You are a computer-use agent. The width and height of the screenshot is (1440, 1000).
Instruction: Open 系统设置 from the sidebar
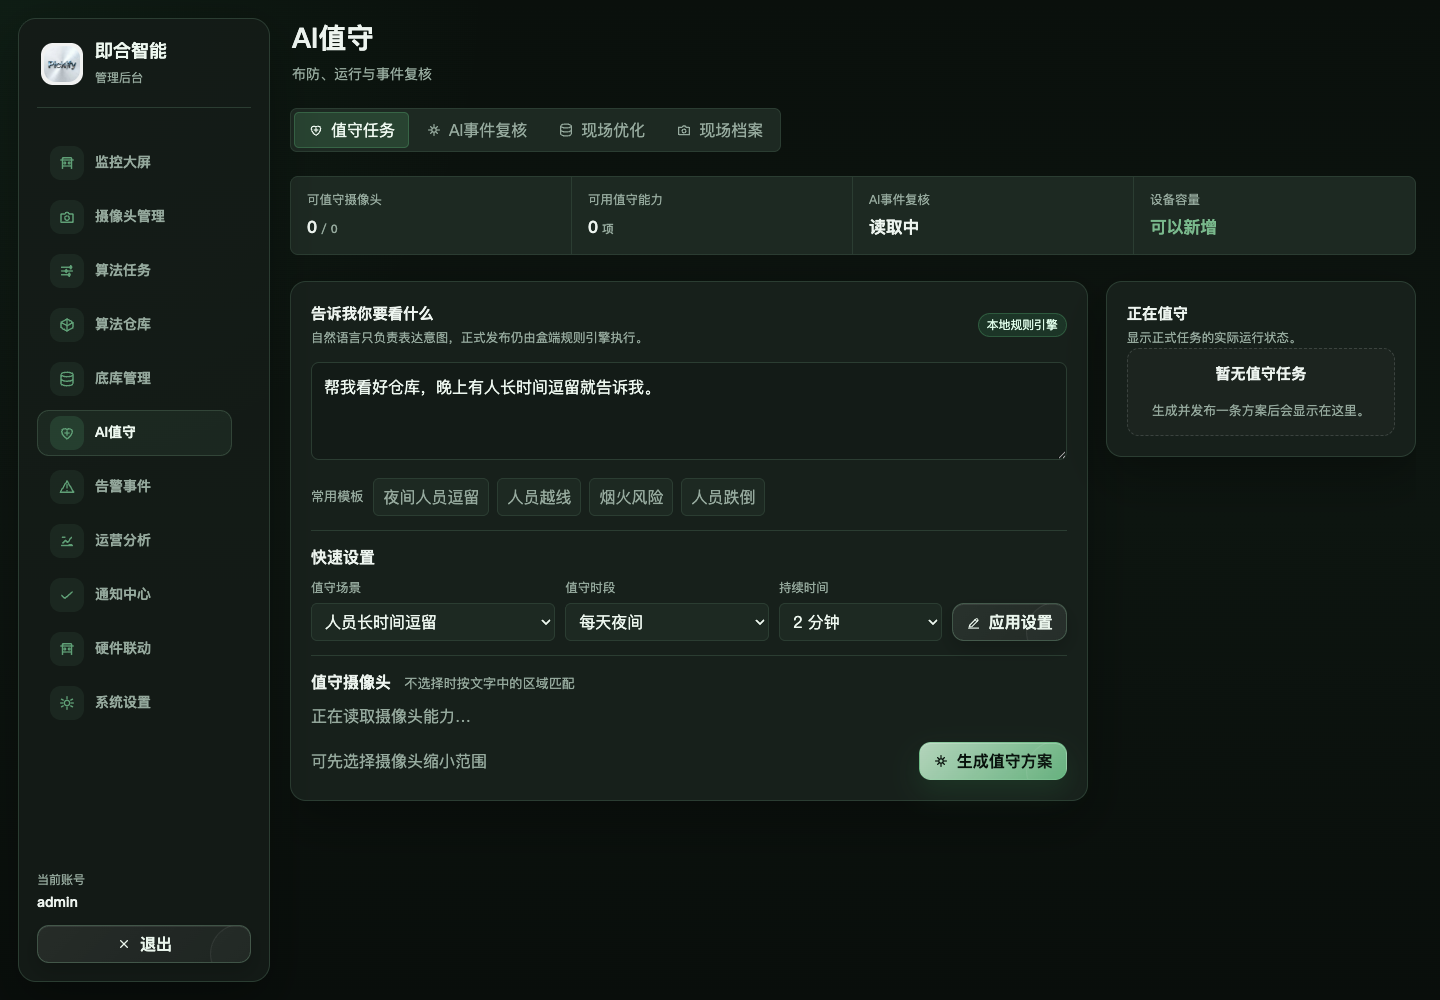click(134, 702)
